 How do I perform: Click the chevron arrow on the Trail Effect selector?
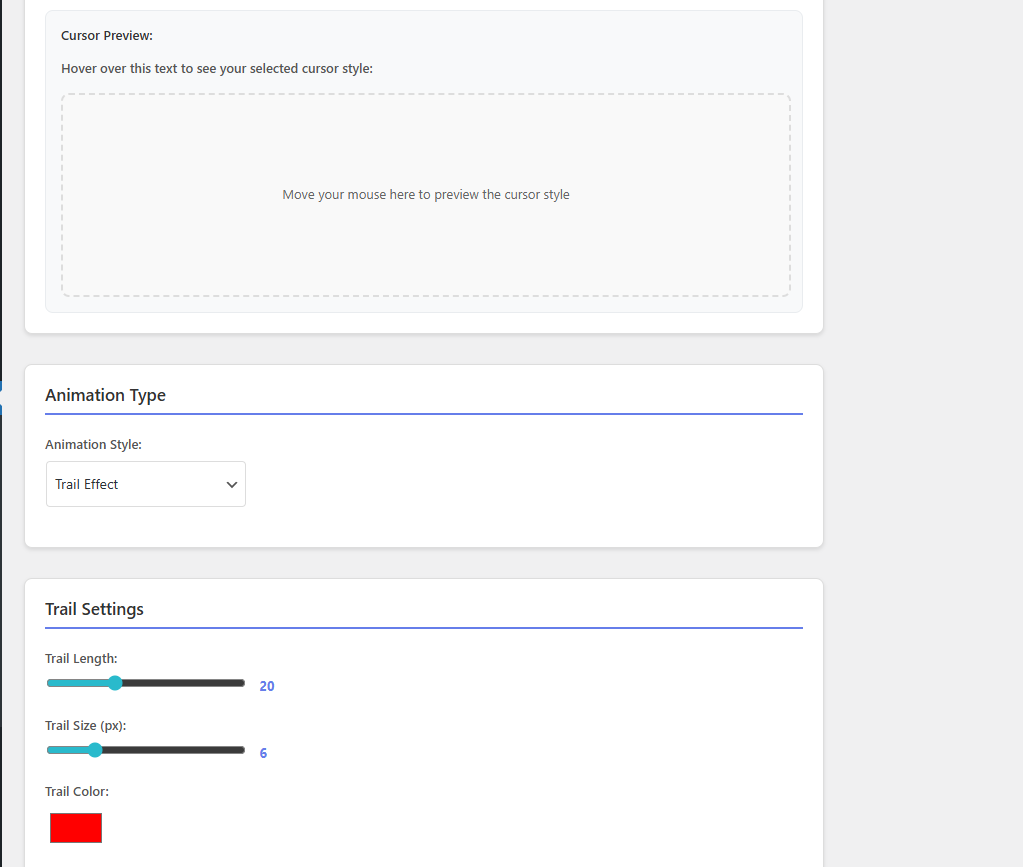231,483
